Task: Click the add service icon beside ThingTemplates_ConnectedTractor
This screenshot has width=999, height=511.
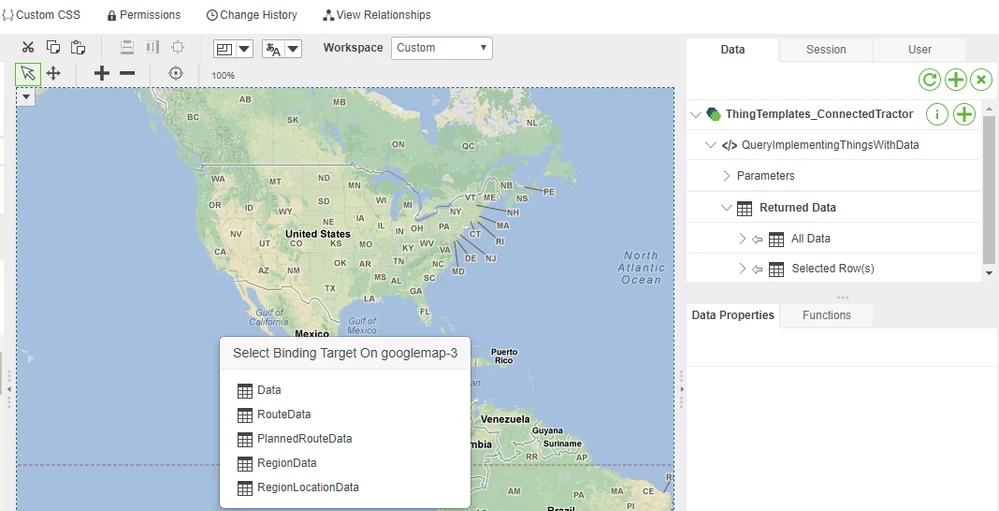Action: tap(965, 115)
